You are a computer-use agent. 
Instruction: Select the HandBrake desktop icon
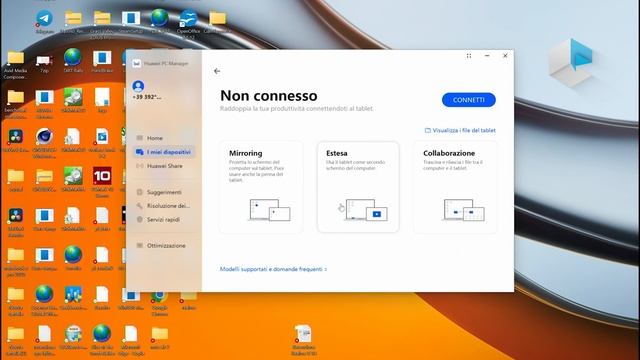[102, 62]
